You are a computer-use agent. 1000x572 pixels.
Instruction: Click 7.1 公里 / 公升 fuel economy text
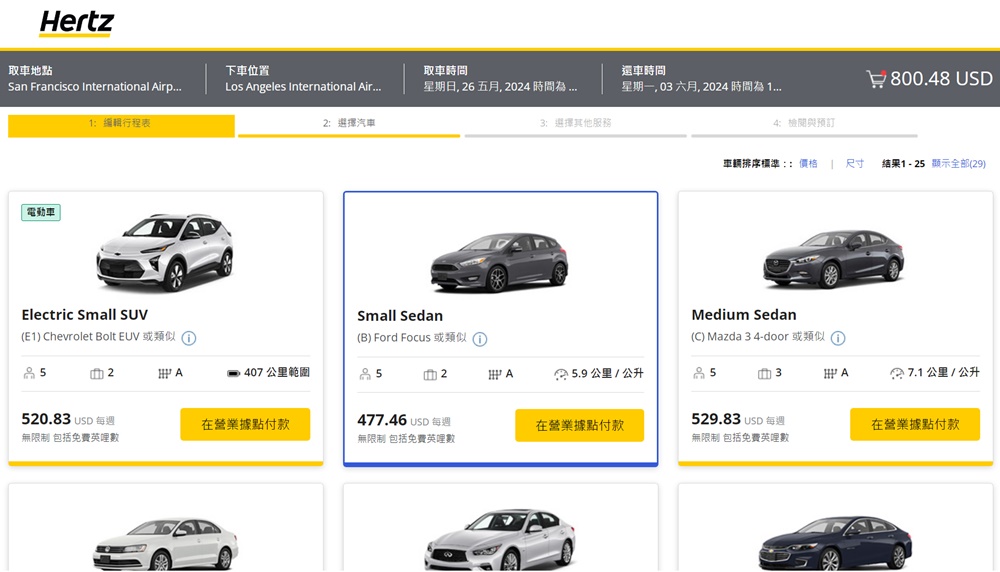click(x=943, y=373)
